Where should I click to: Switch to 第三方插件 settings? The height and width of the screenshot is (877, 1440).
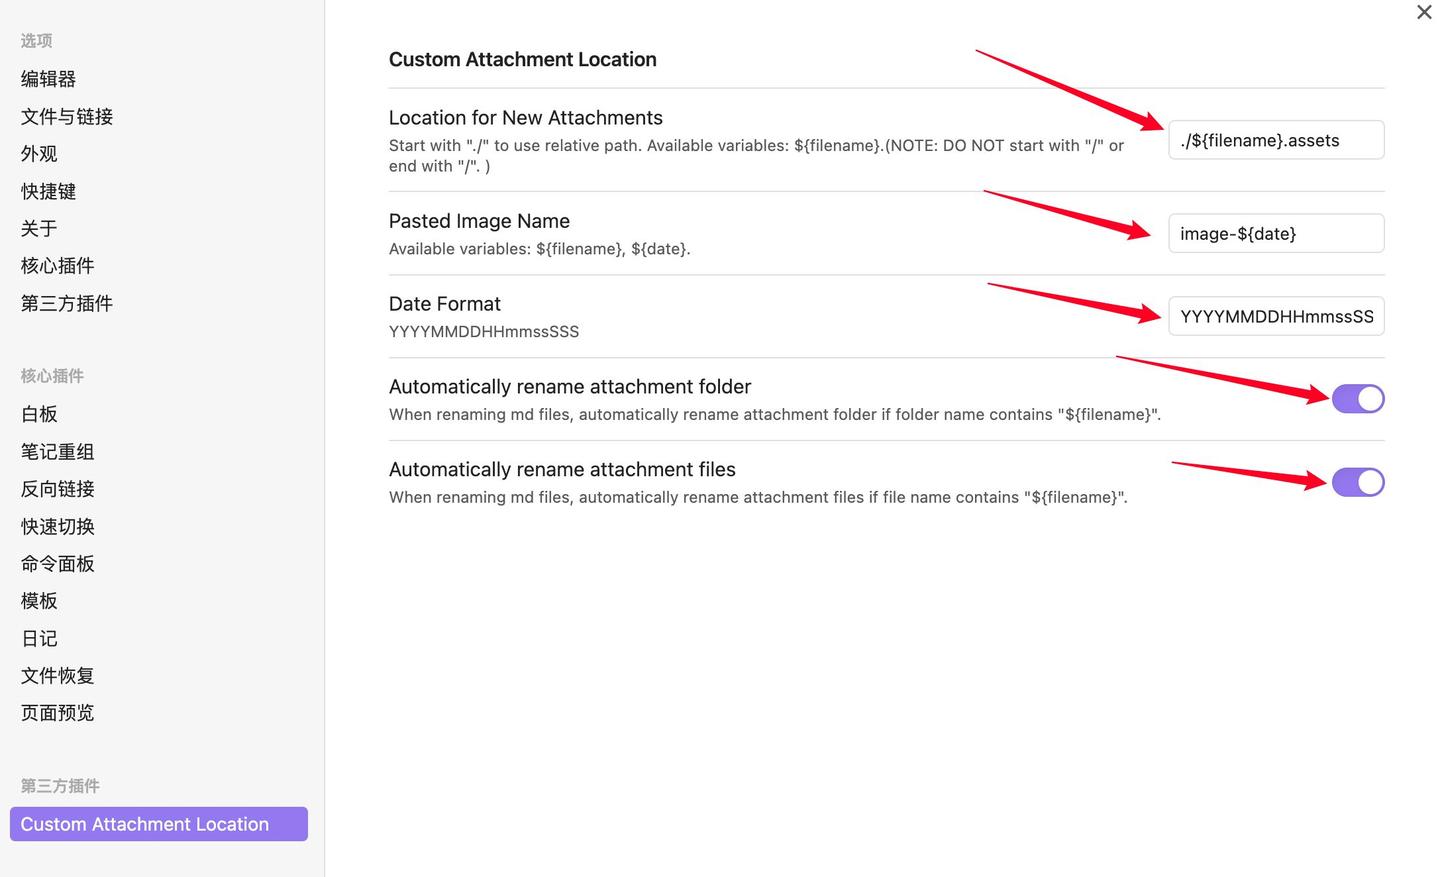[x=67, y=303]
